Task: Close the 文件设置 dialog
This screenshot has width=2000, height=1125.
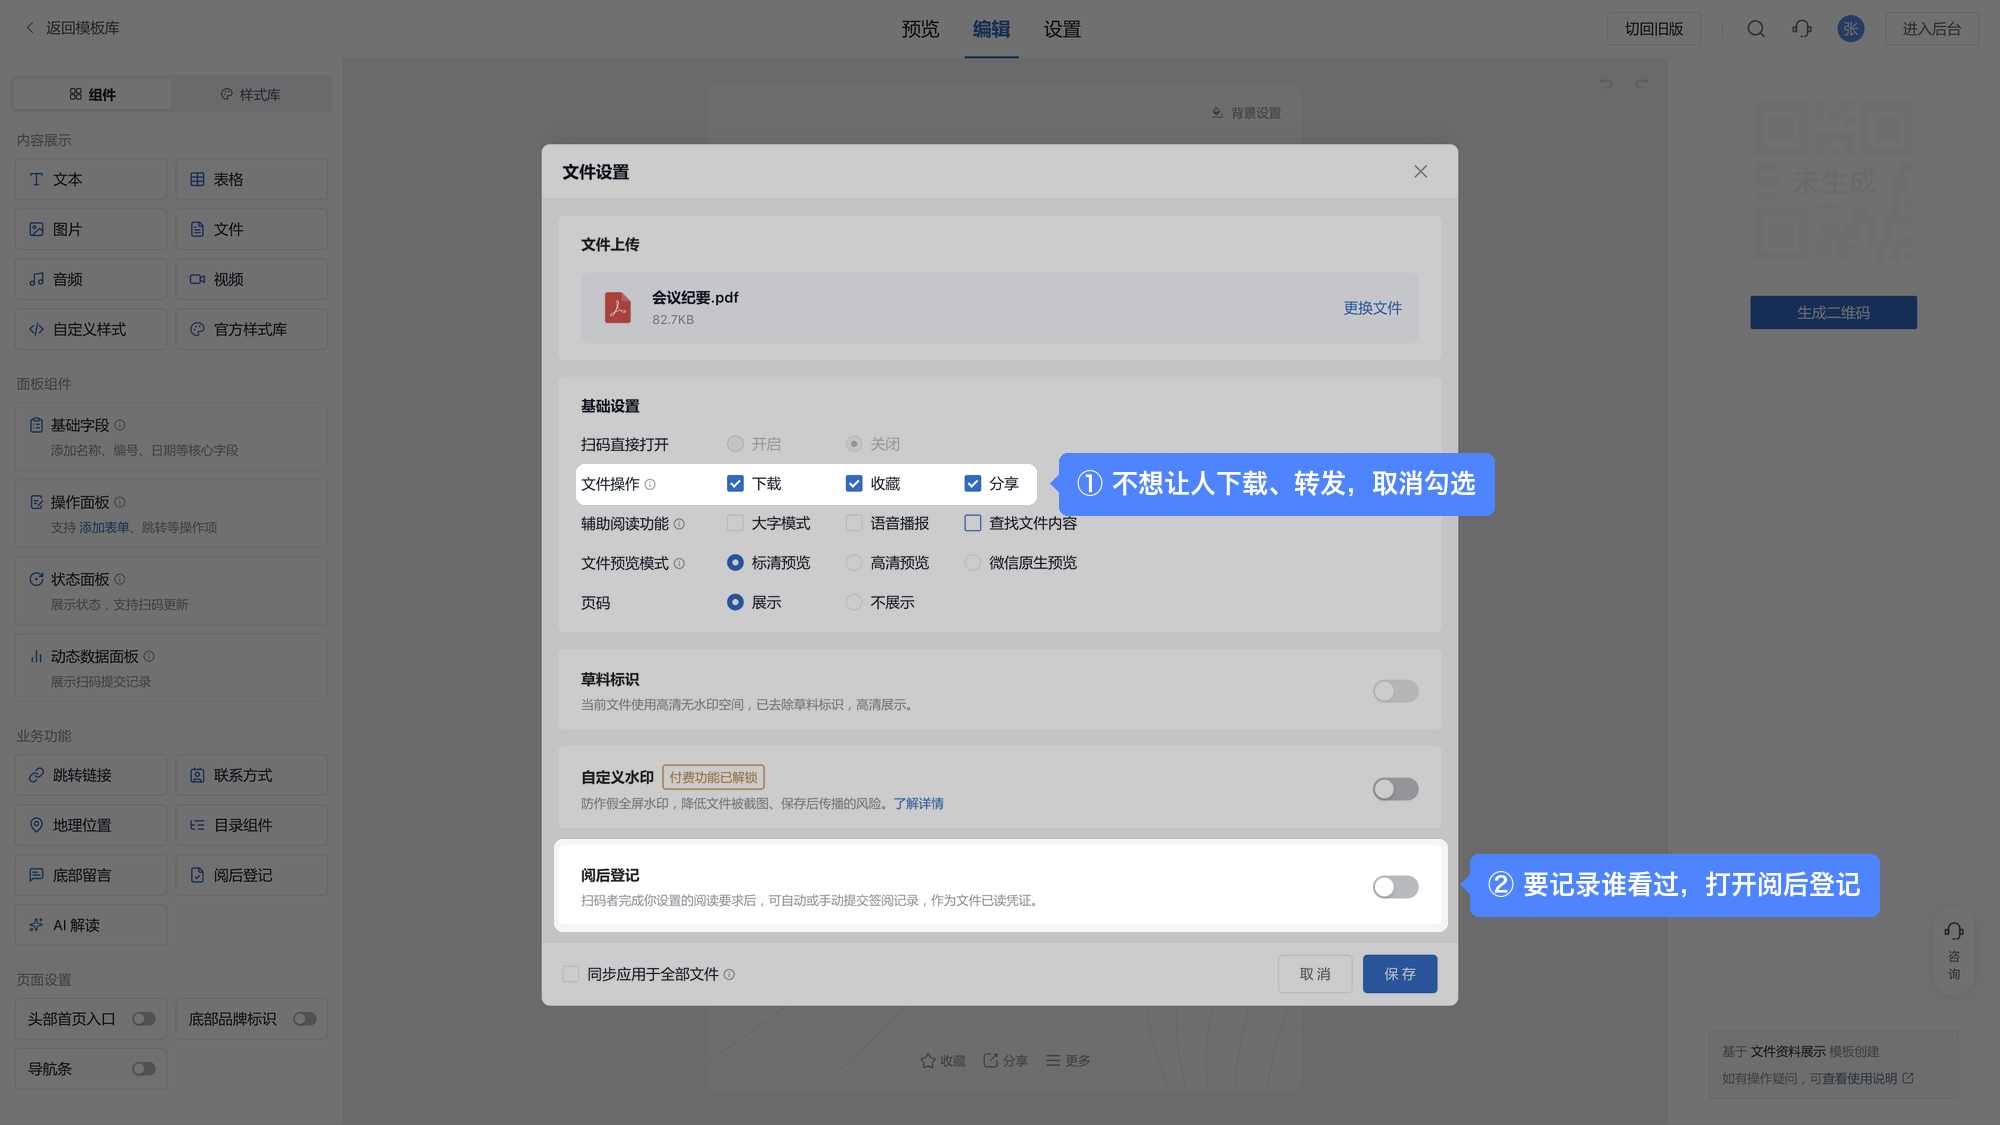Action: [x=1420, y=172]
